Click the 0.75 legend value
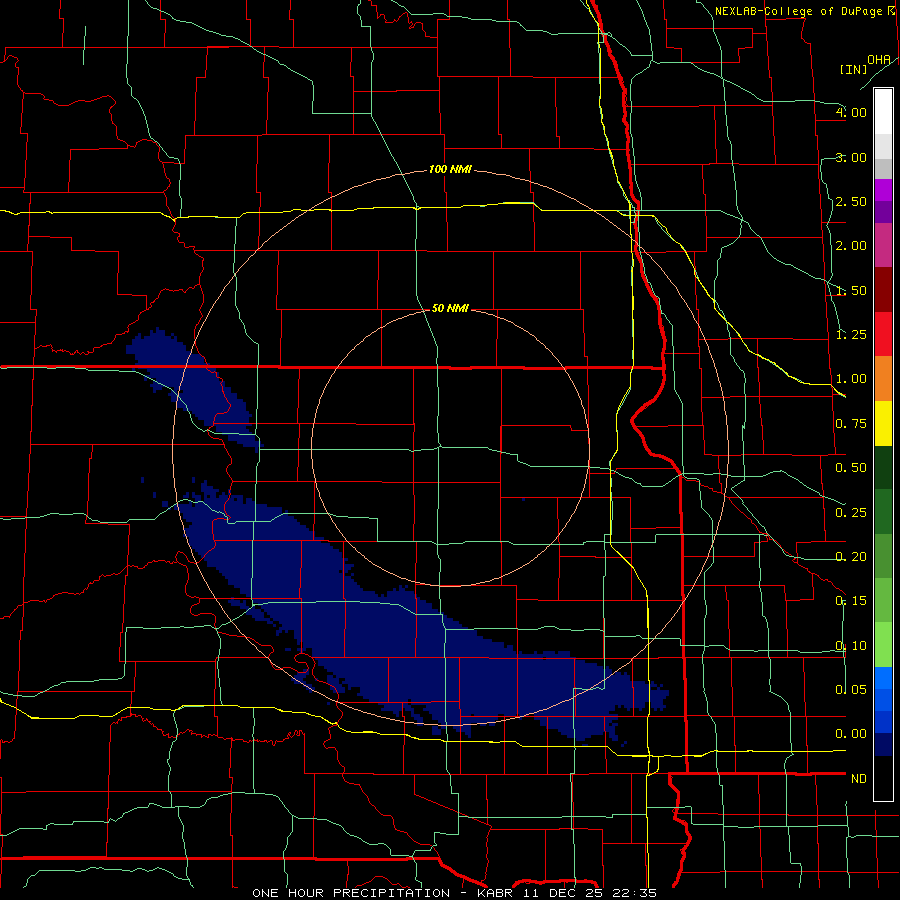 pyautogui.click(x=851, y=424)
